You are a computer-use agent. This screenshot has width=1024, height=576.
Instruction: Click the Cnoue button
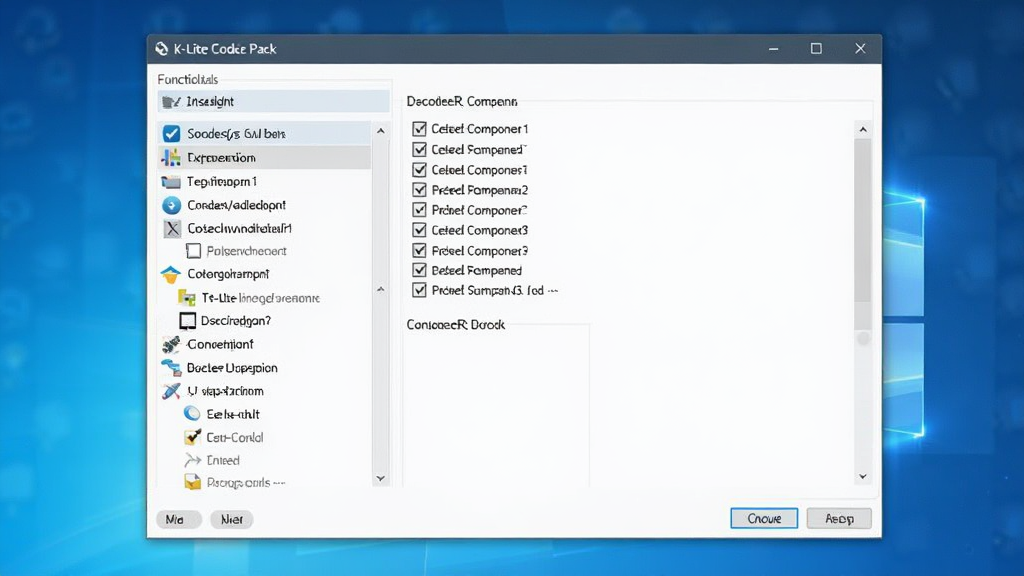coord(764,519)
